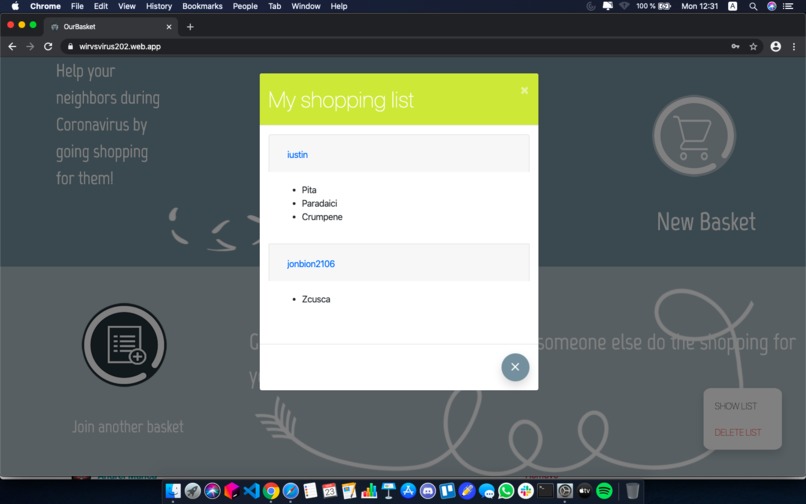Open the Apple menu
This screenshot has width=806, height=504.
(15, 6)
